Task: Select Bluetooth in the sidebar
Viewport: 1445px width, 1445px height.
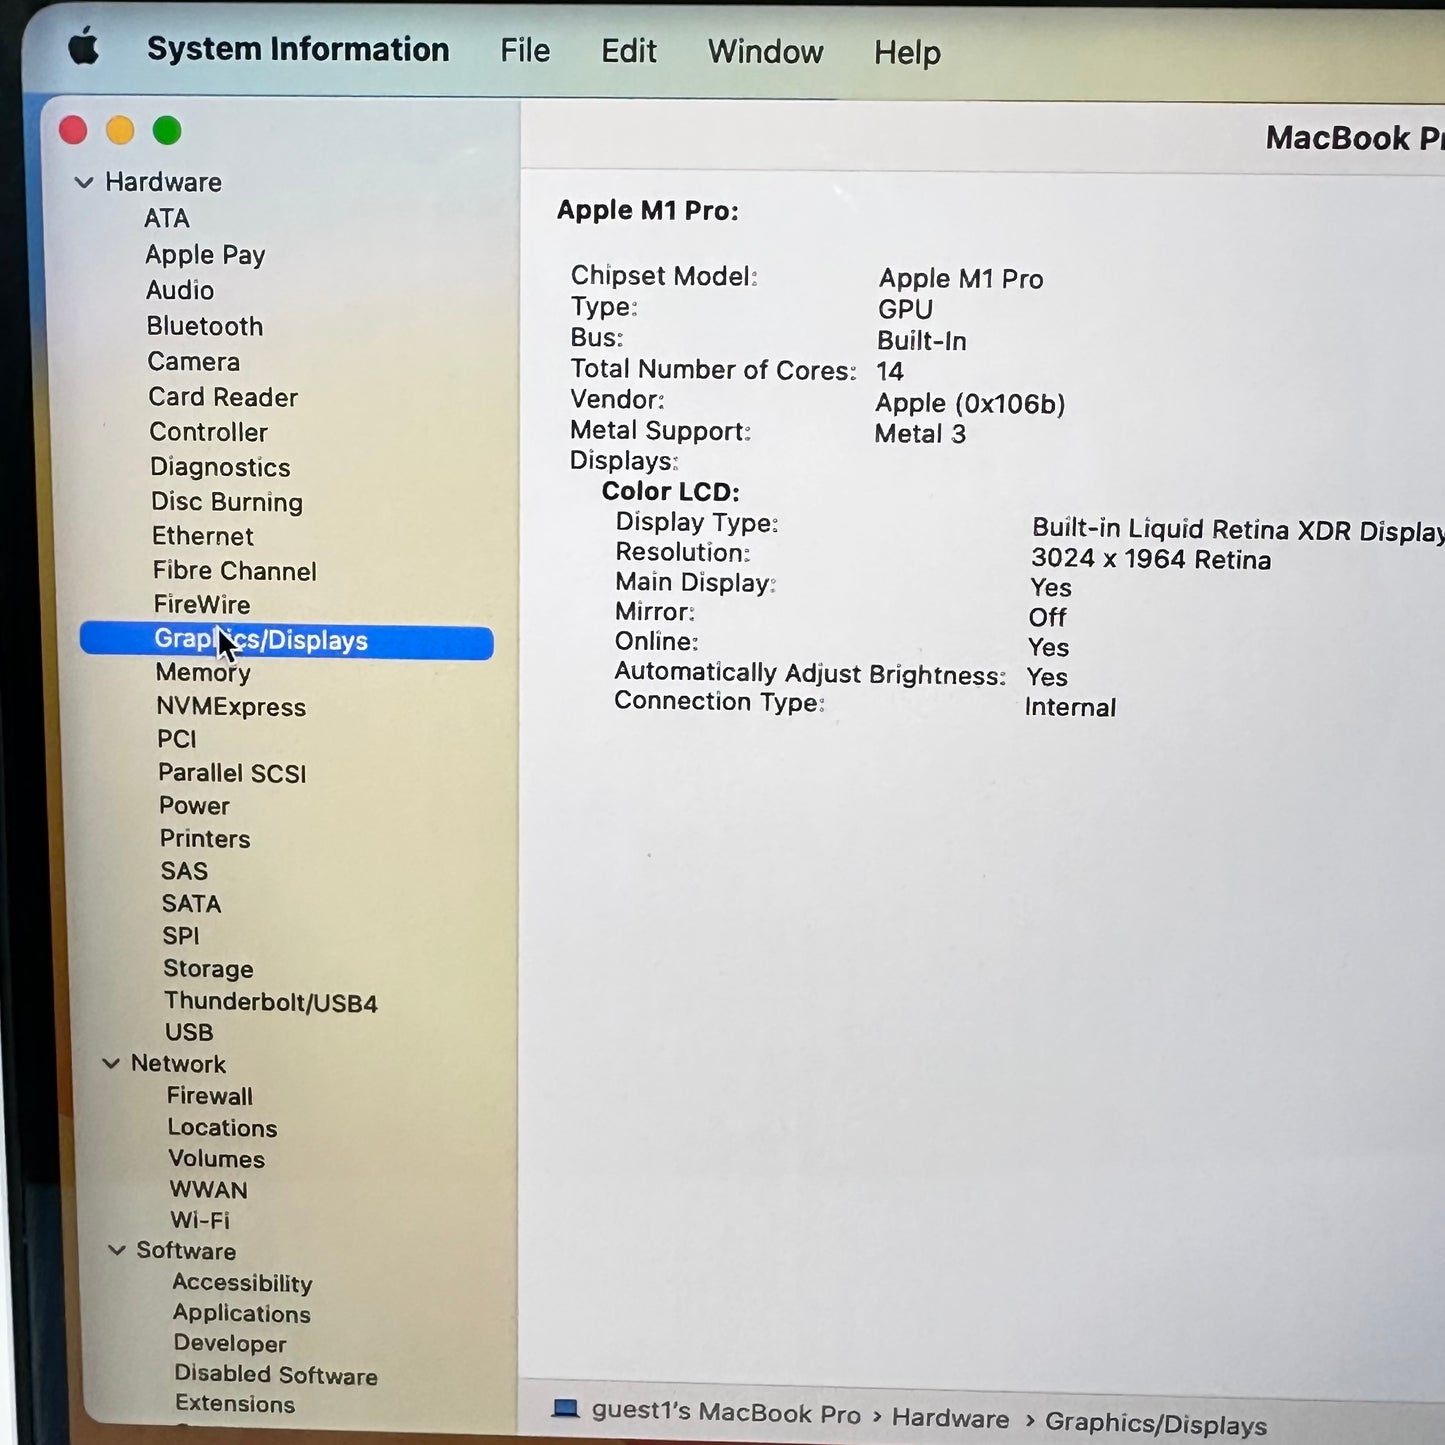Action: pyautogui.click(x=205, y=326)
